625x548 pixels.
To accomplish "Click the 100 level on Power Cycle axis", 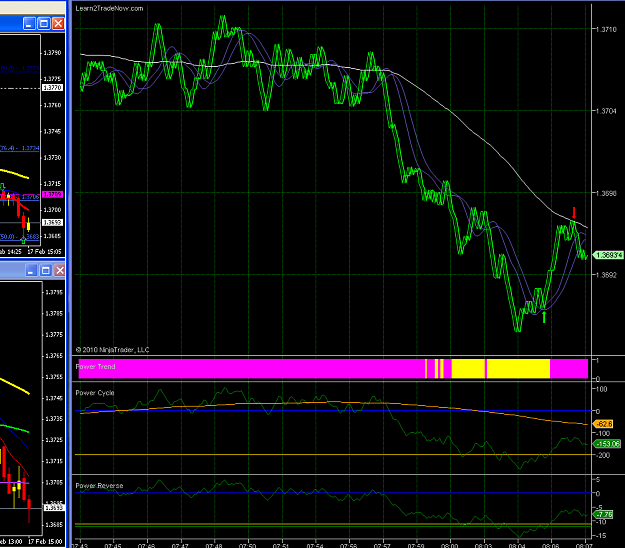I will (601, 389).
